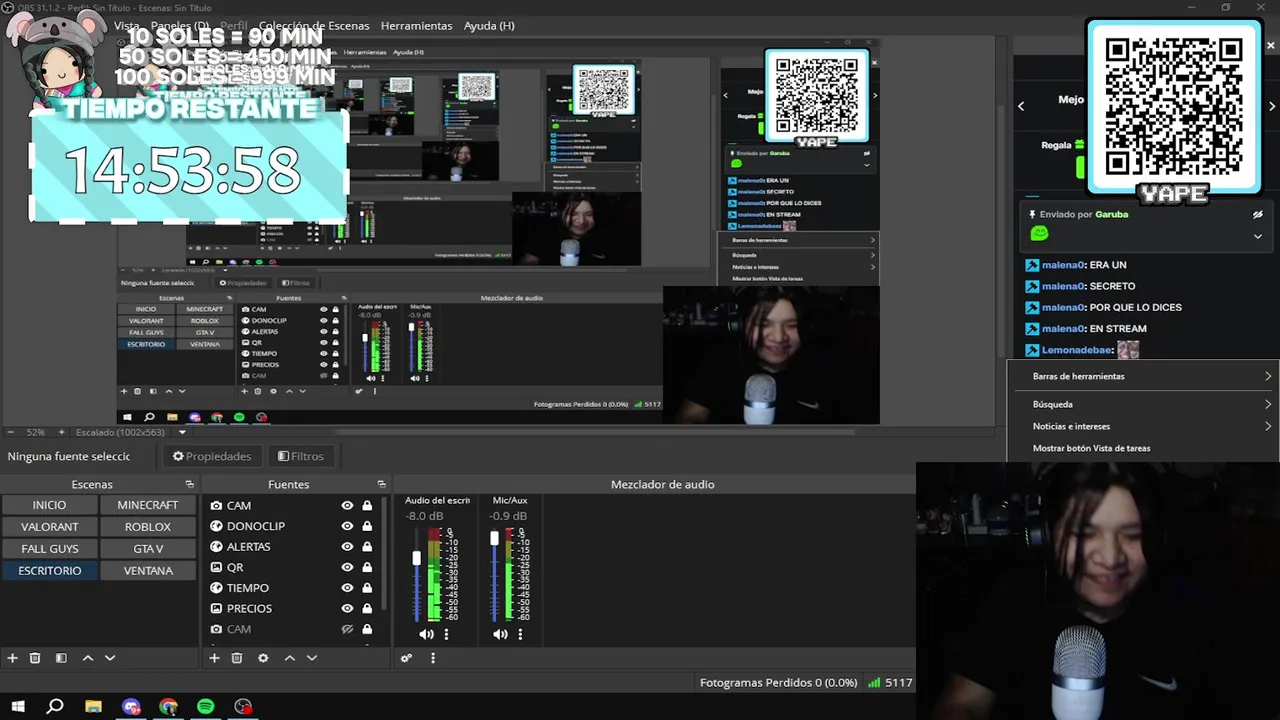Click the browser icon of DONOCLIP source
1280x720 pixels.
(x=216, y=526)
